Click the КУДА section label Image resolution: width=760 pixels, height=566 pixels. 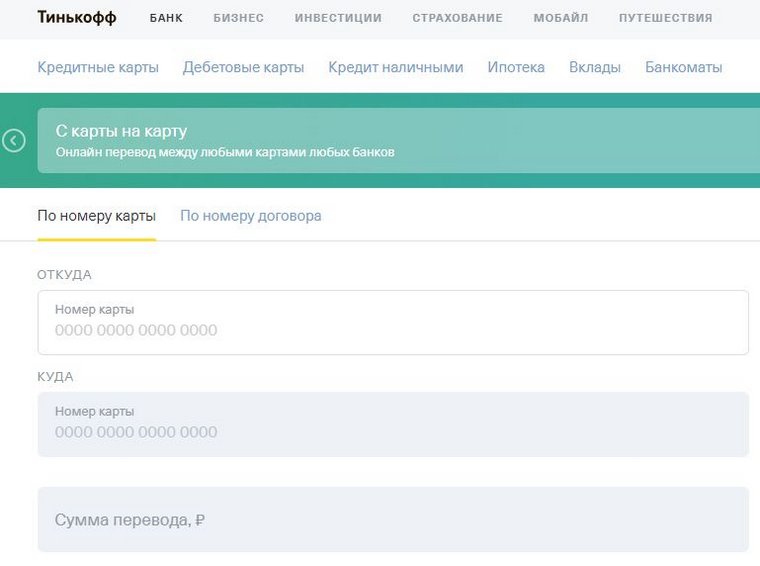tap(55, 377)
